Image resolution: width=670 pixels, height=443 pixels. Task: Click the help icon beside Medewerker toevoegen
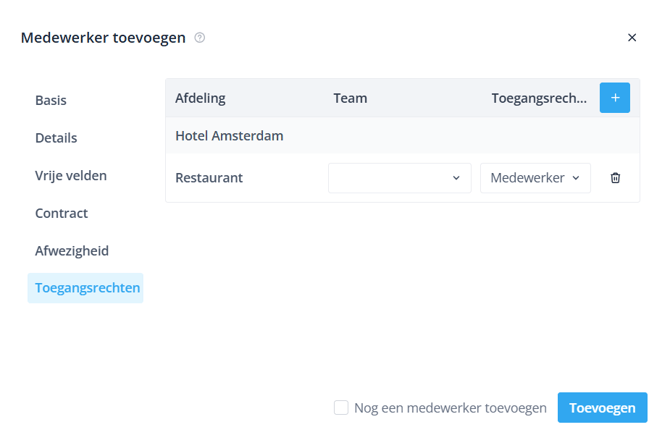(x=200, y=38)
